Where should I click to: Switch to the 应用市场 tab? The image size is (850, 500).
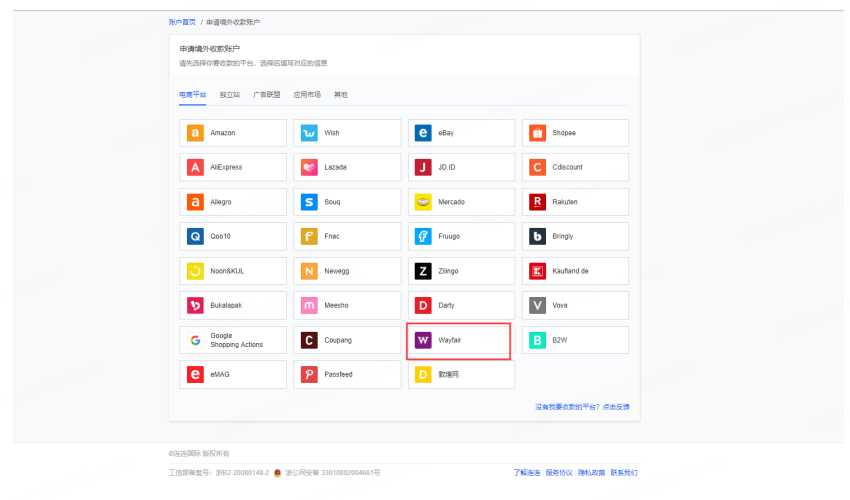(x=304, y=94)
